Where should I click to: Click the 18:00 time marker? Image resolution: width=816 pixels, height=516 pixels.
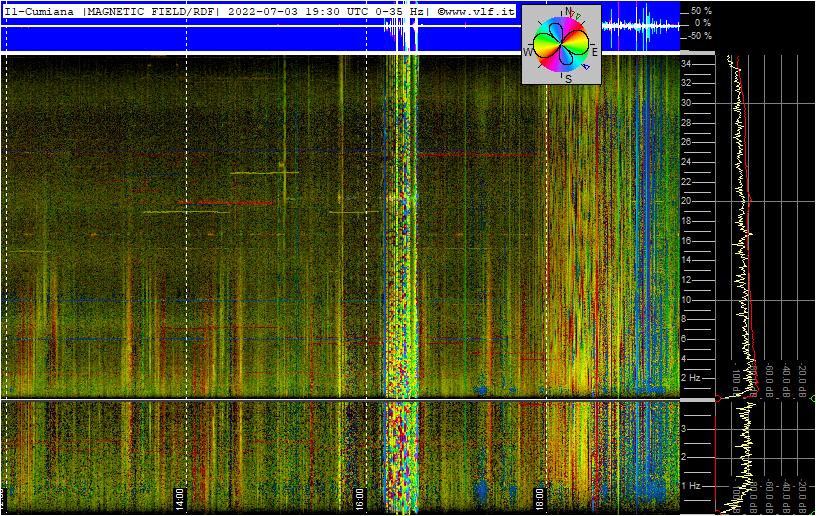click(x=539, y=498)
